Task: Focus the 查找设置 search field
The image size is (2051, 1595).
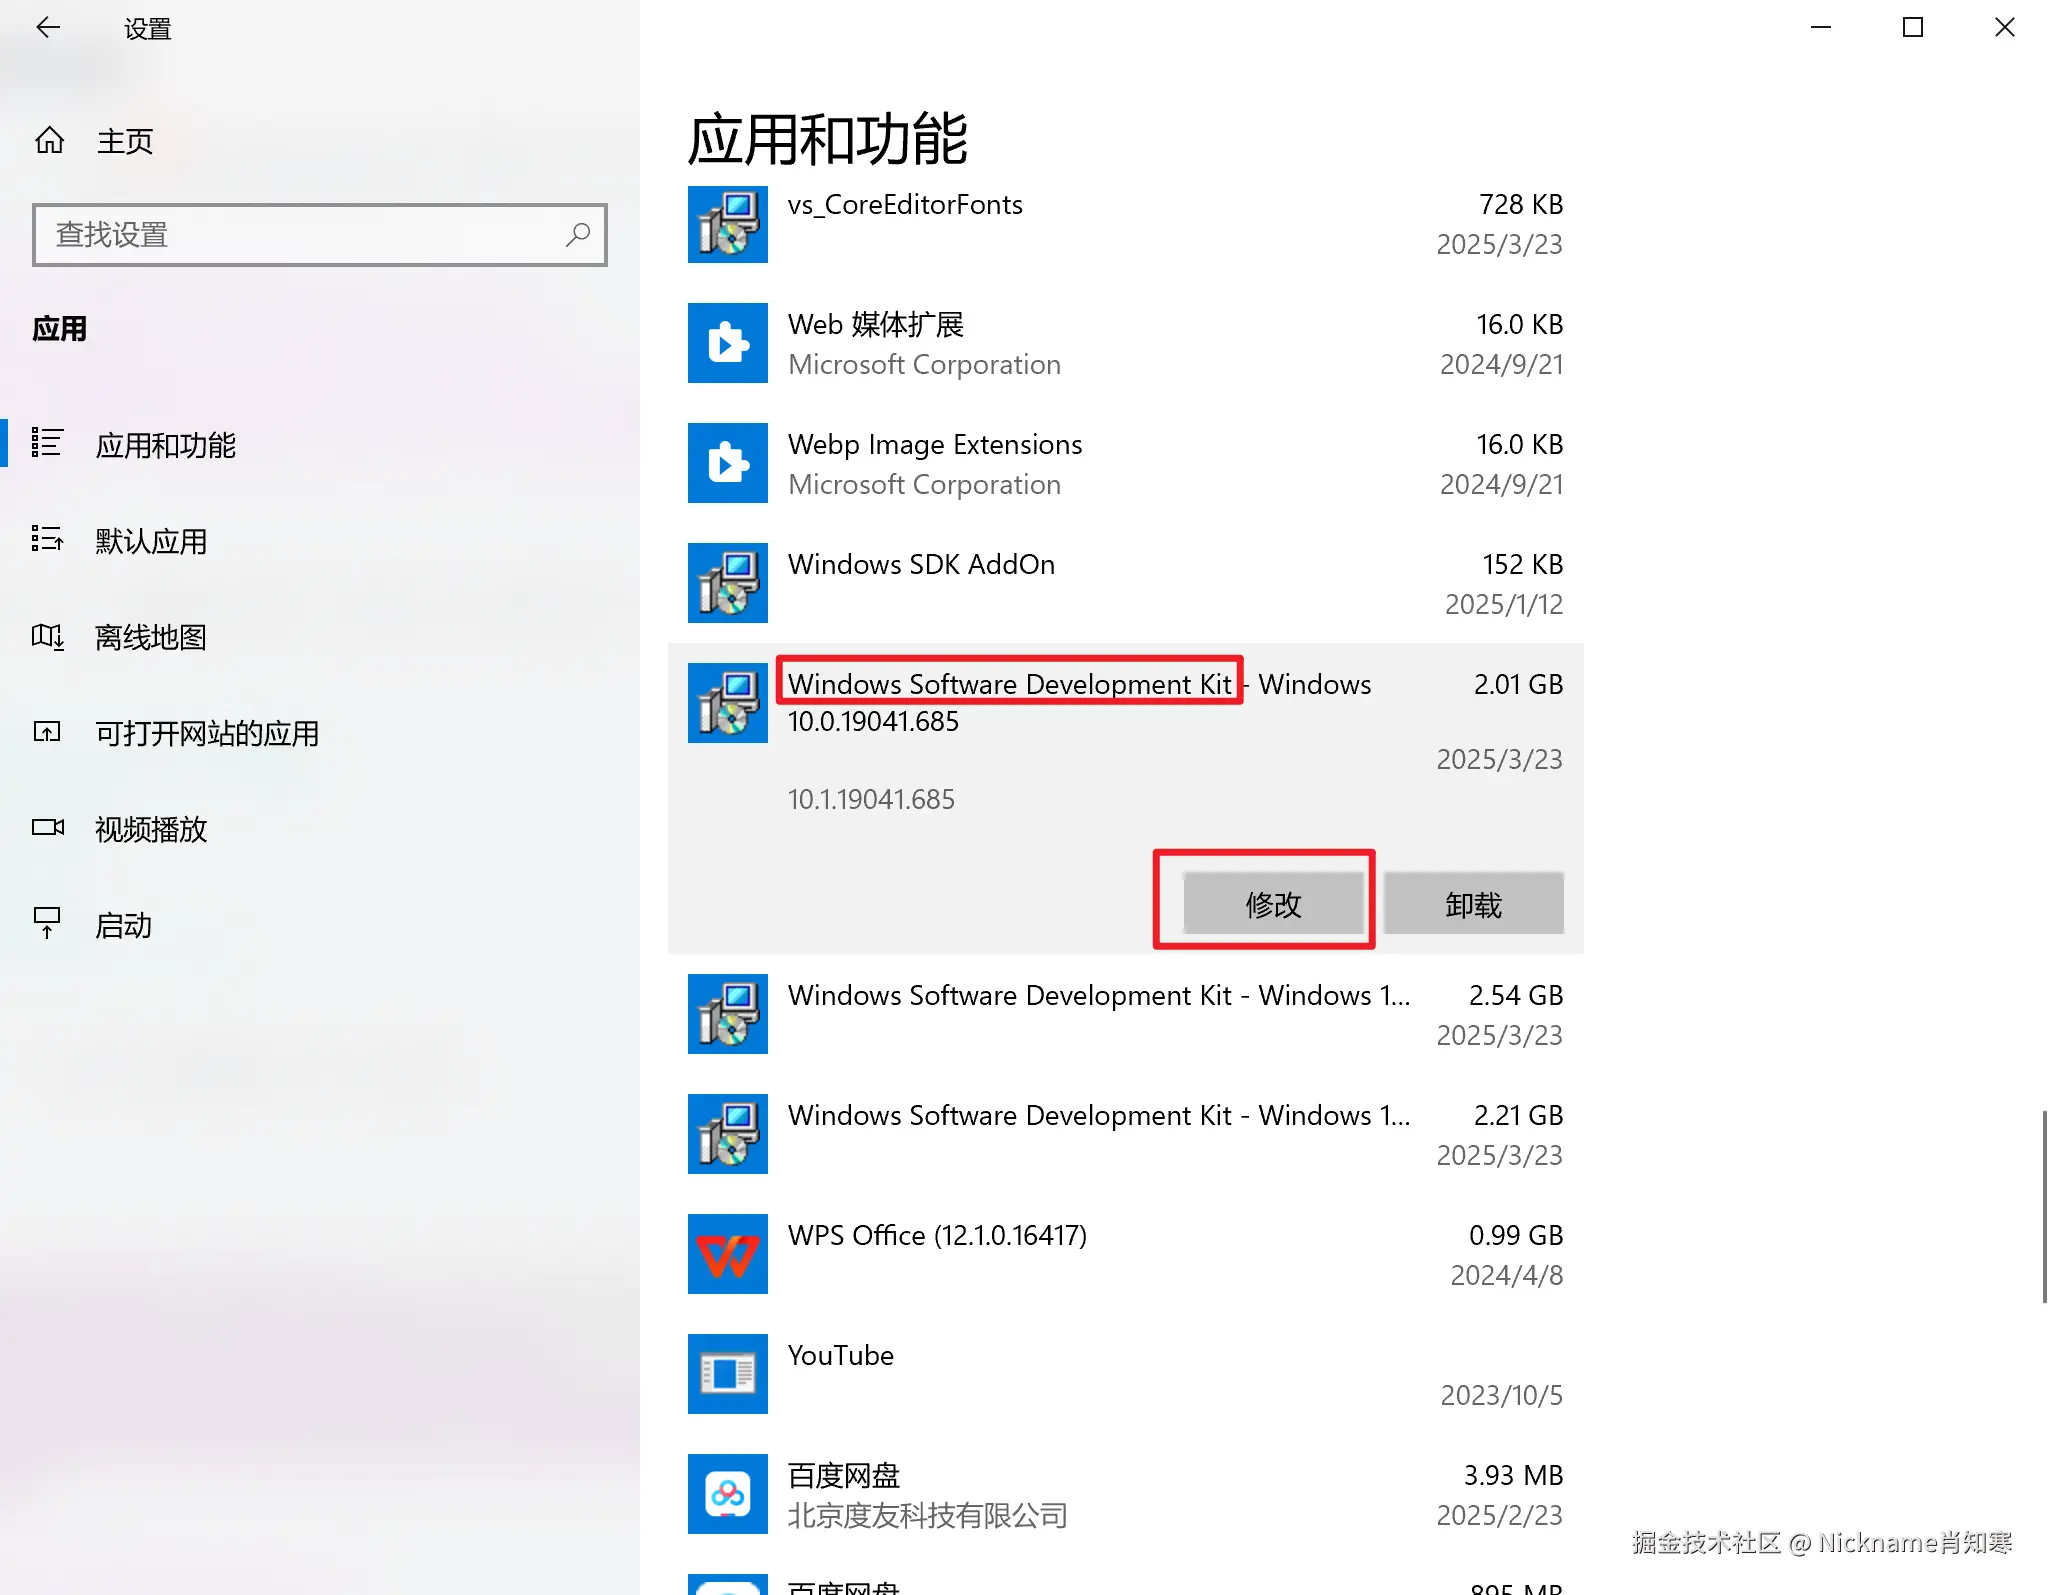Action: click(320, 235)
